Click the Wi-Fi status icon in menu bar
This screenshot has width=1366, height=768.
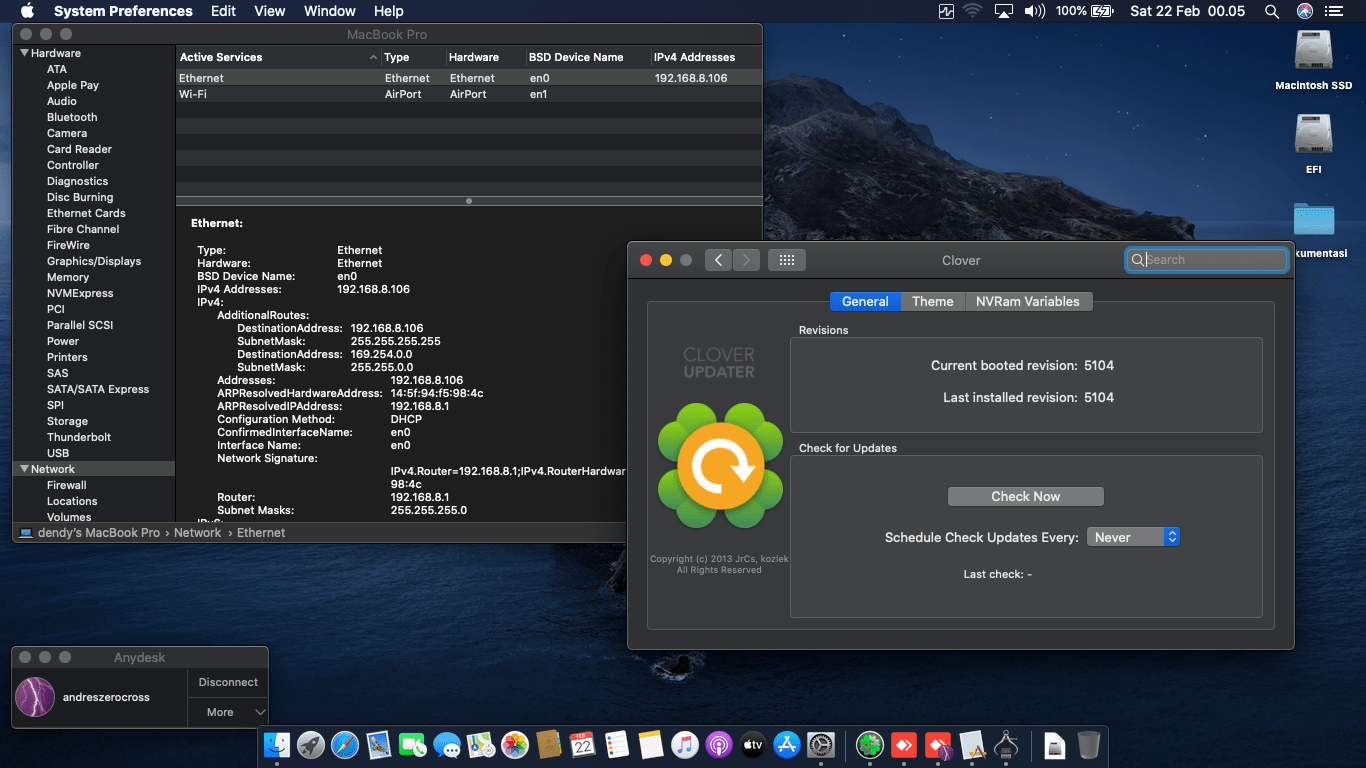[x=972, y=11]
